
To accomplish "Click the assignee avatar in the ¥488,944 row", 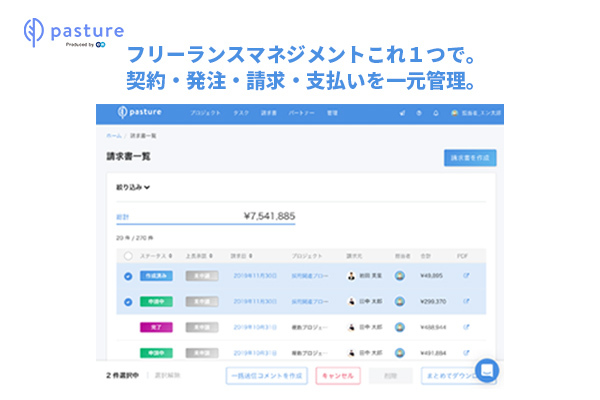I will coord(400,327).
